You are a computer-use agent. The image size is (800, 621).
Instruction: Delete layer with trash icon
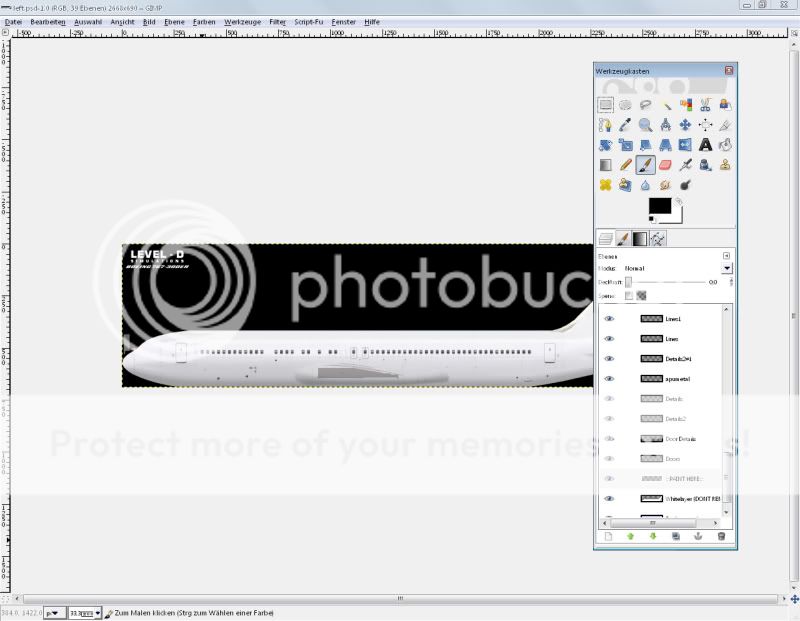tap(720, 537)
